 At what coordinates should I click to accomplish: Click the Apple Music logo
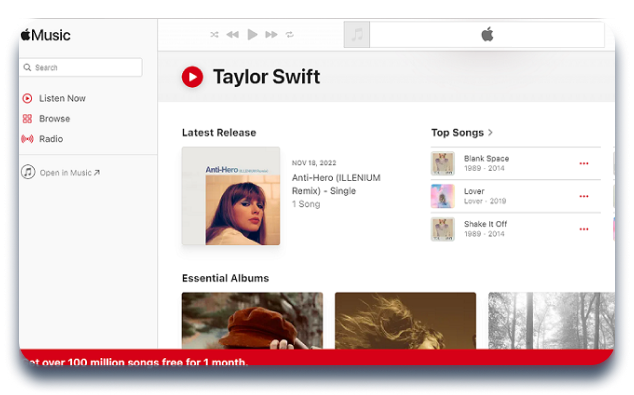coord(46,35)
